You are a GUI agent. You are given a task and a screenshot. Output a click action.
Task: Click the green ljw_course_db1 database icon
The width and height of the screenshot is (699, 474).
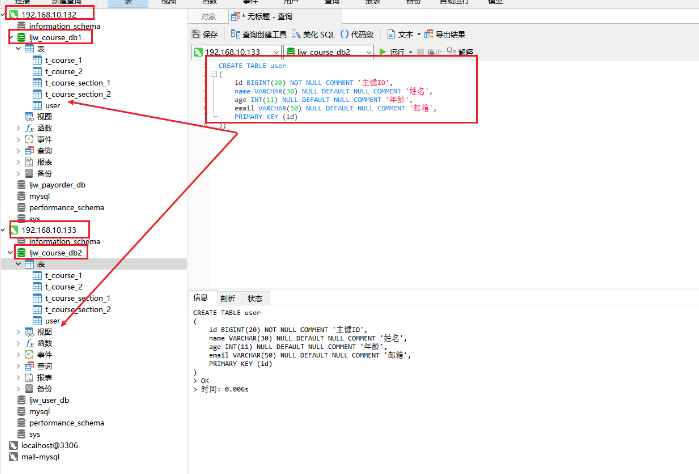tap(21, 37)
